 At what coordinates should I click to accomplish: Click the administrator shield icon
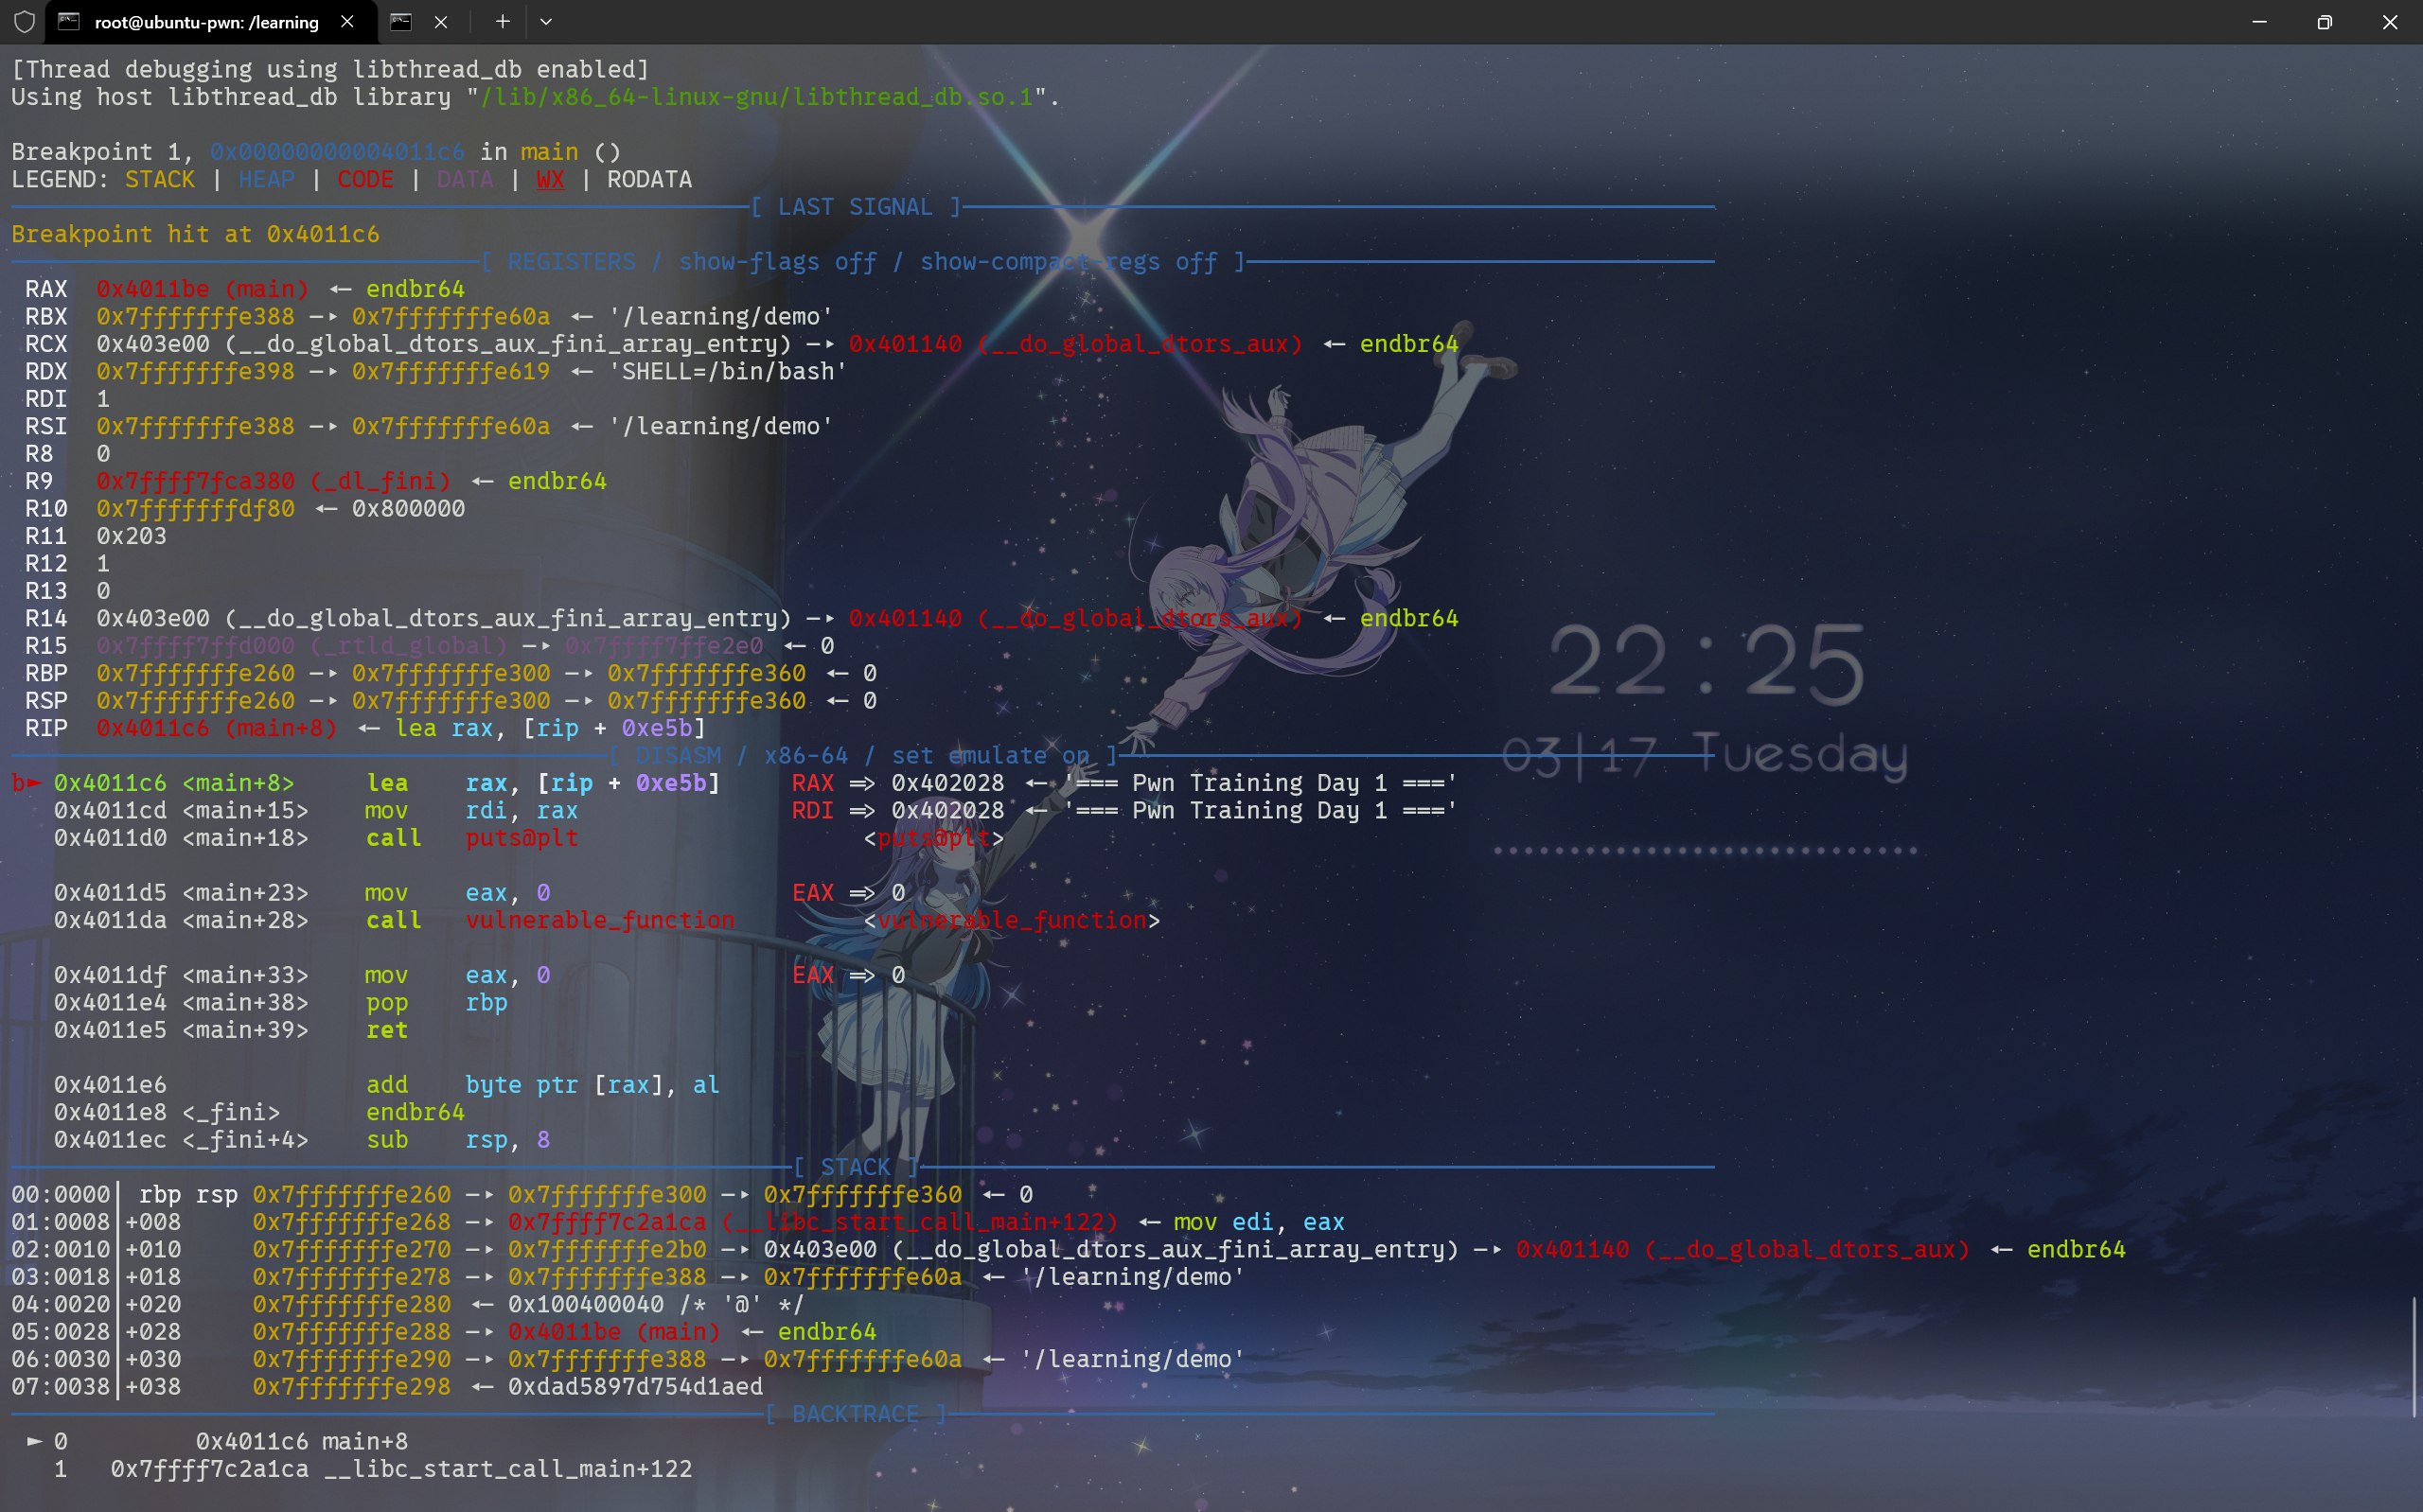[24, 22]
